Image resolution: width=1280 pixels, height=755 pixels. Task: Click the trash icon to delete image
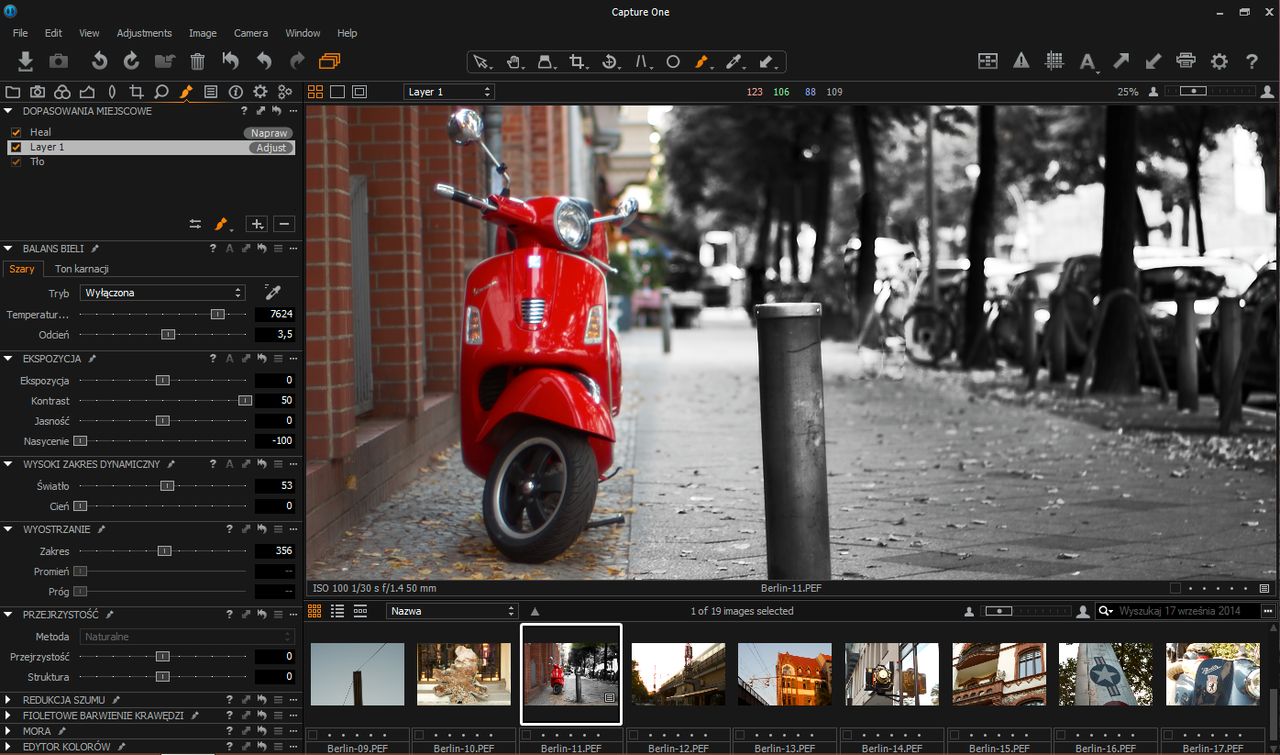pos(197,61)
